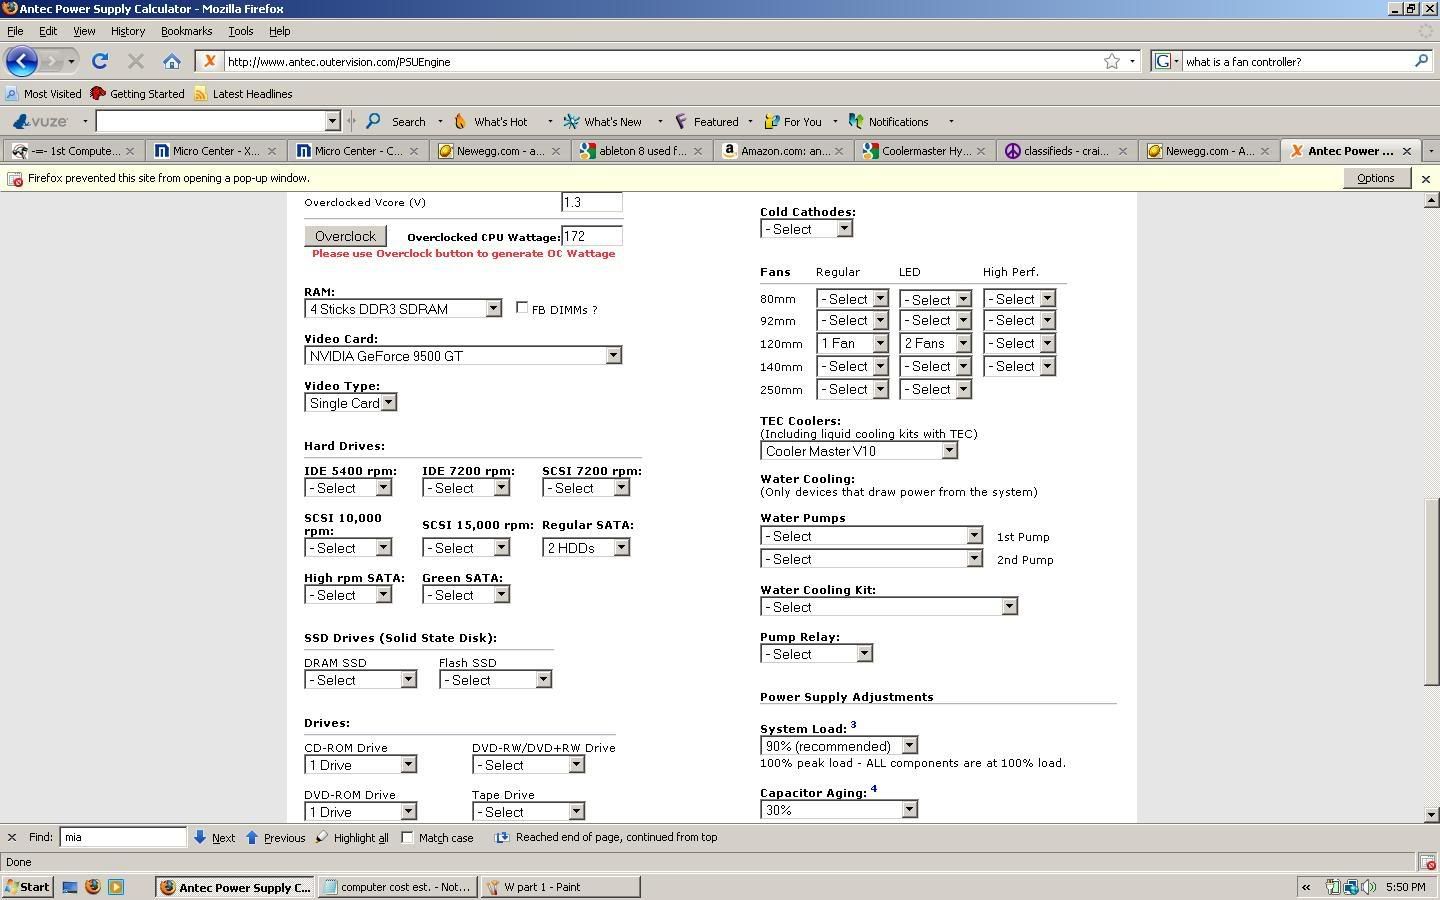Click the Find text field
This screenshot has width=1440, height=900.
point(123,837)
